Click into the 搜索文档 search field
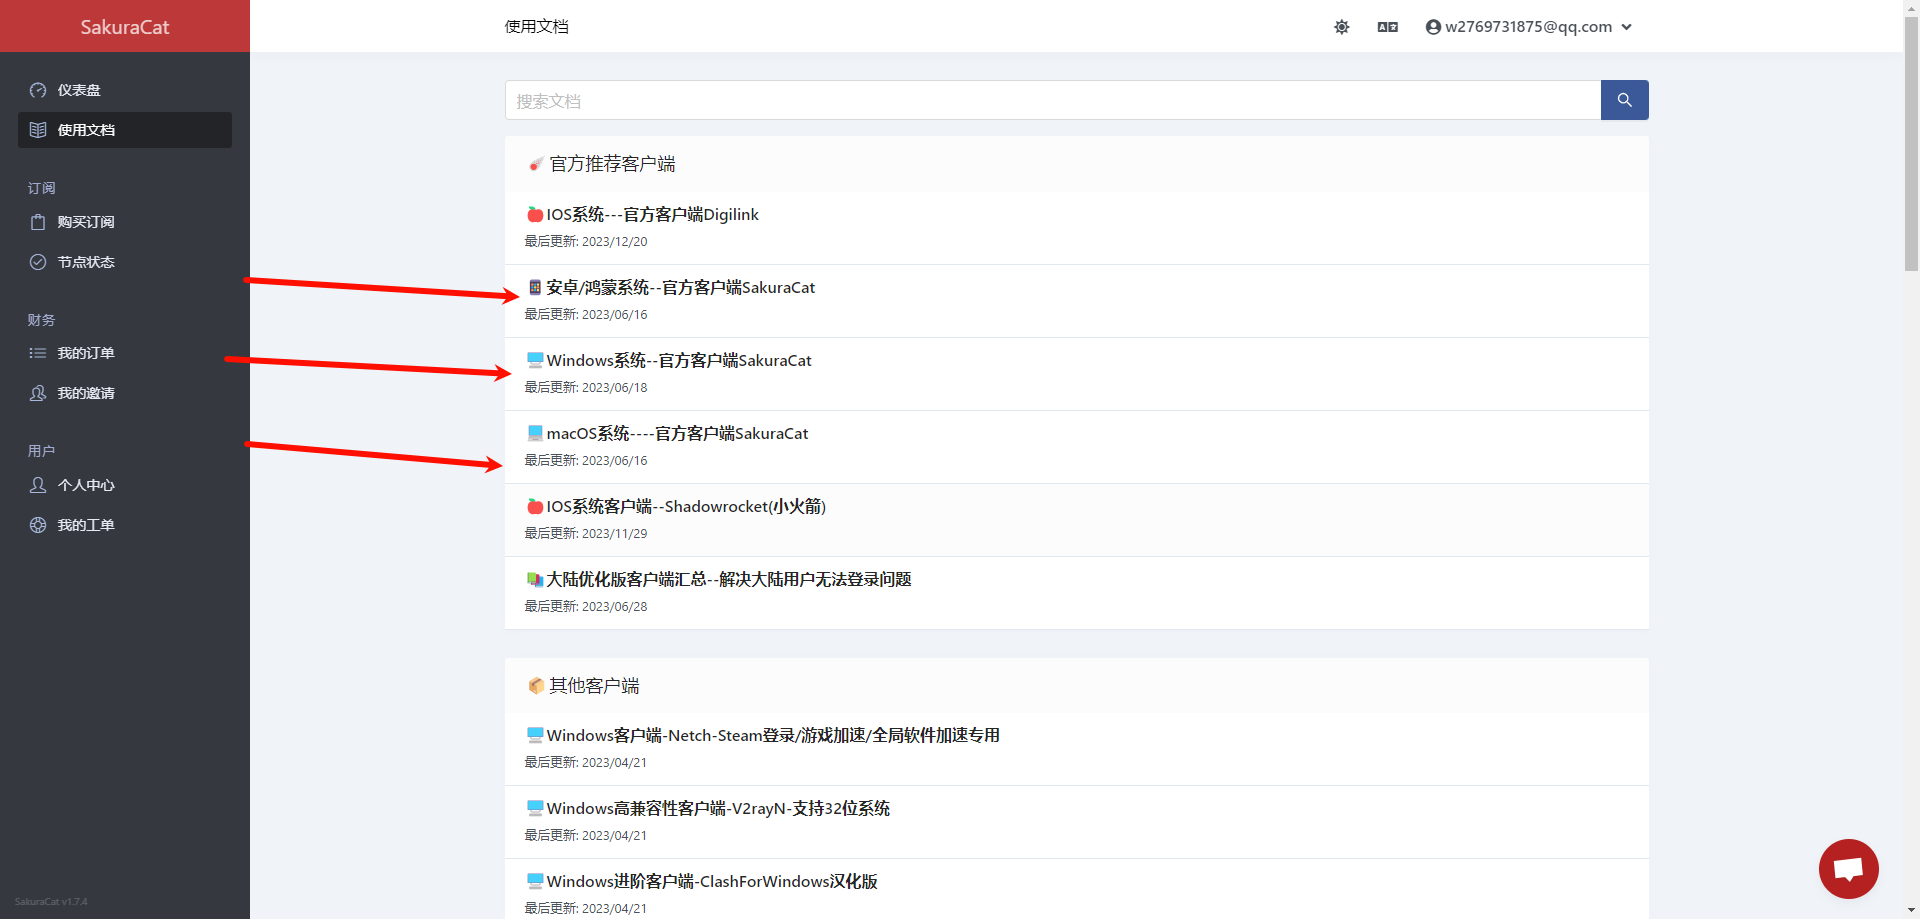Viewport: 1920px width, 919px height. pyautogui.click(x=1052, y=100)
